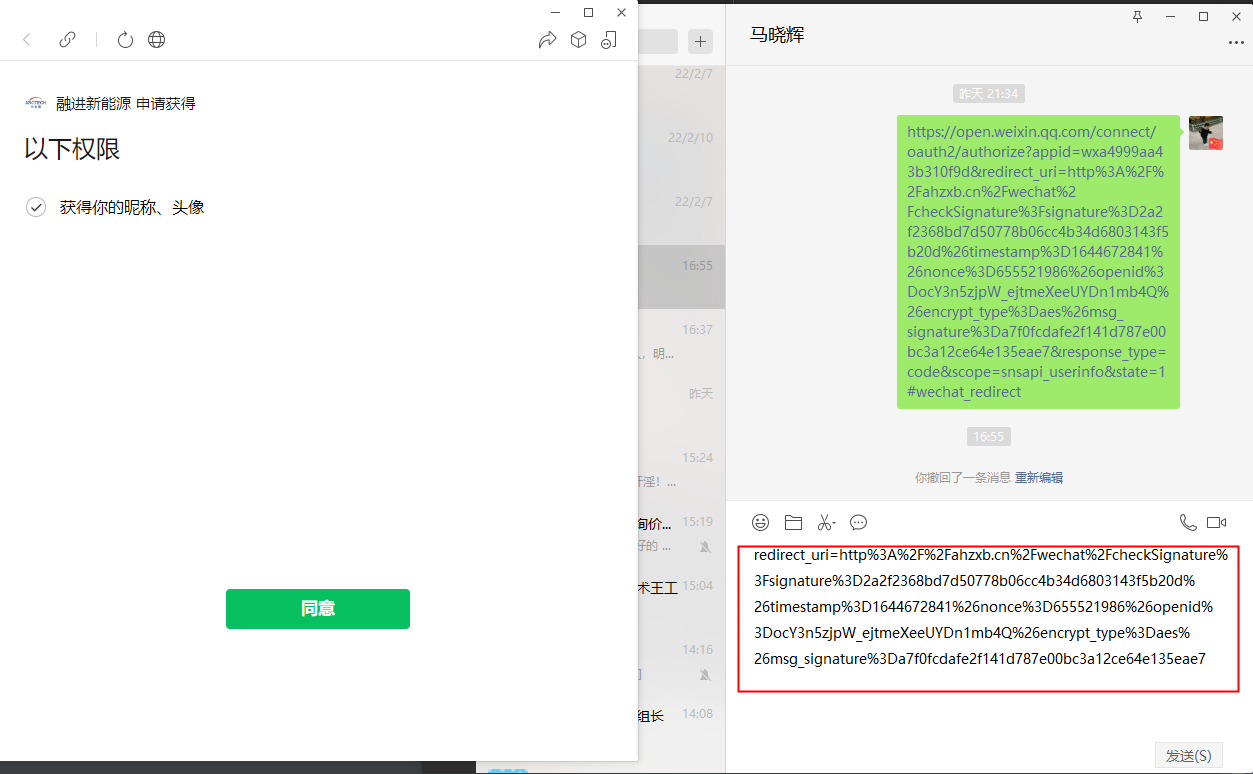Select the screenshot scissors tool
1253x774 pixels.
pyautogui.click(x=826, y=522)
